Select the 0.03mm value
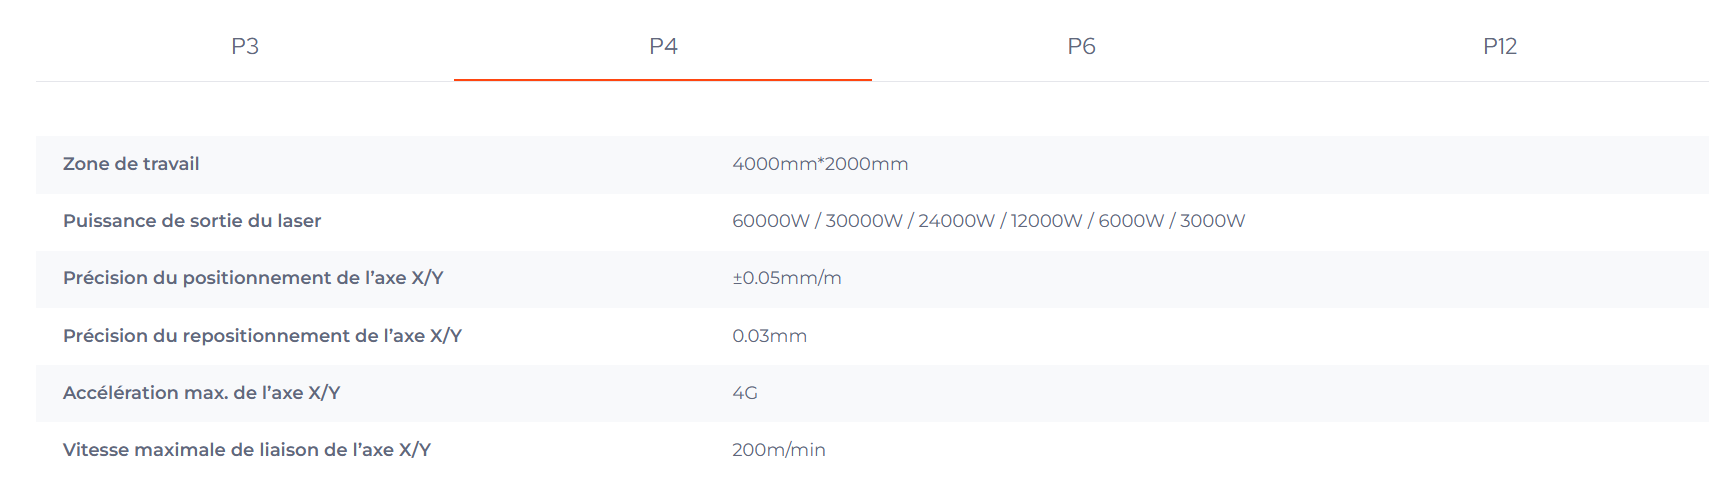The image size is (1734, 481). 769,336
